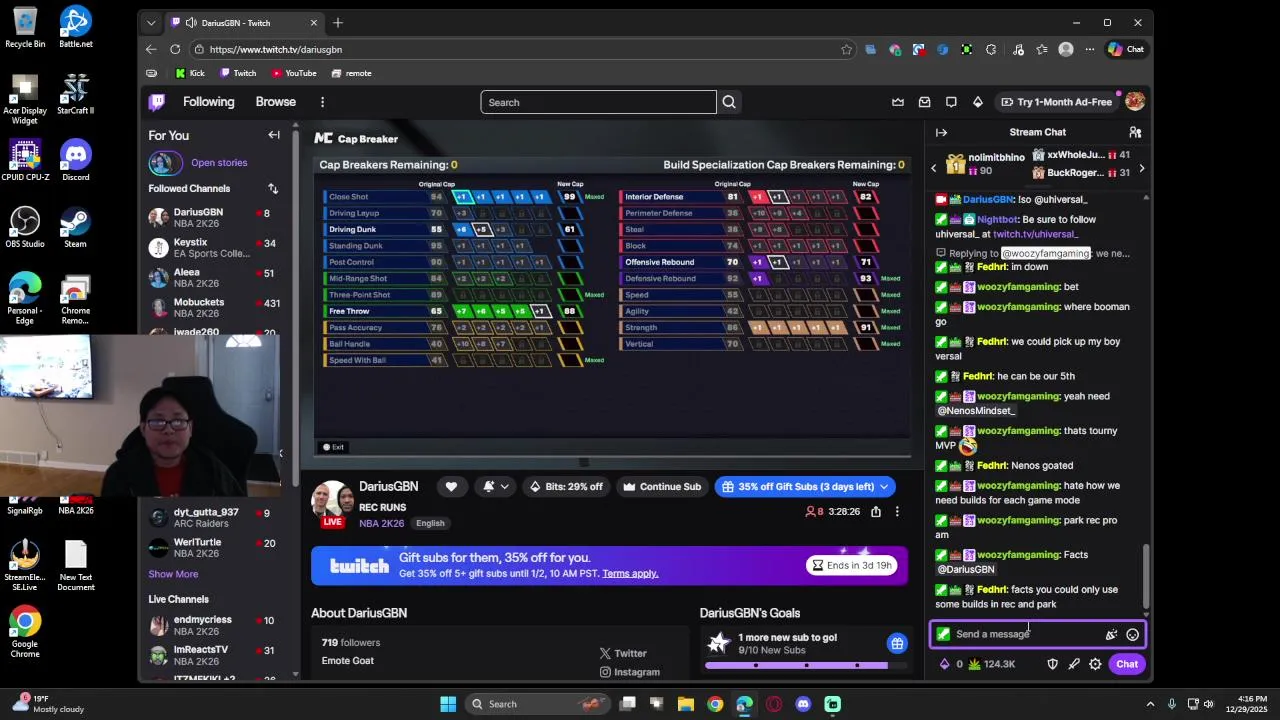Open the remote bookmark
This screenshot has height=720, width=1280.
(x=351, y=73)
